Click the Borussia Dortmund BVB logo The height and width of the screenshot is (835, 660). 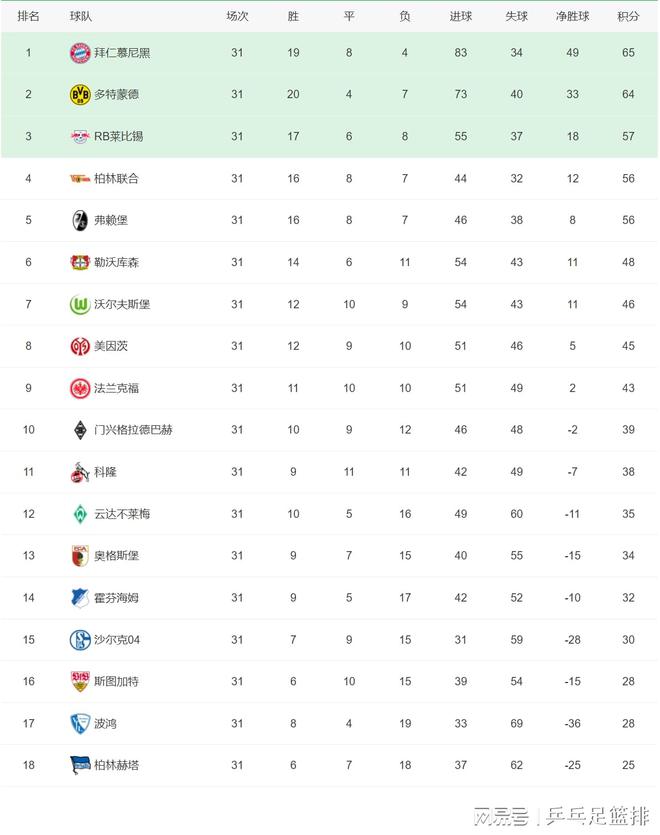coord(80,94)
